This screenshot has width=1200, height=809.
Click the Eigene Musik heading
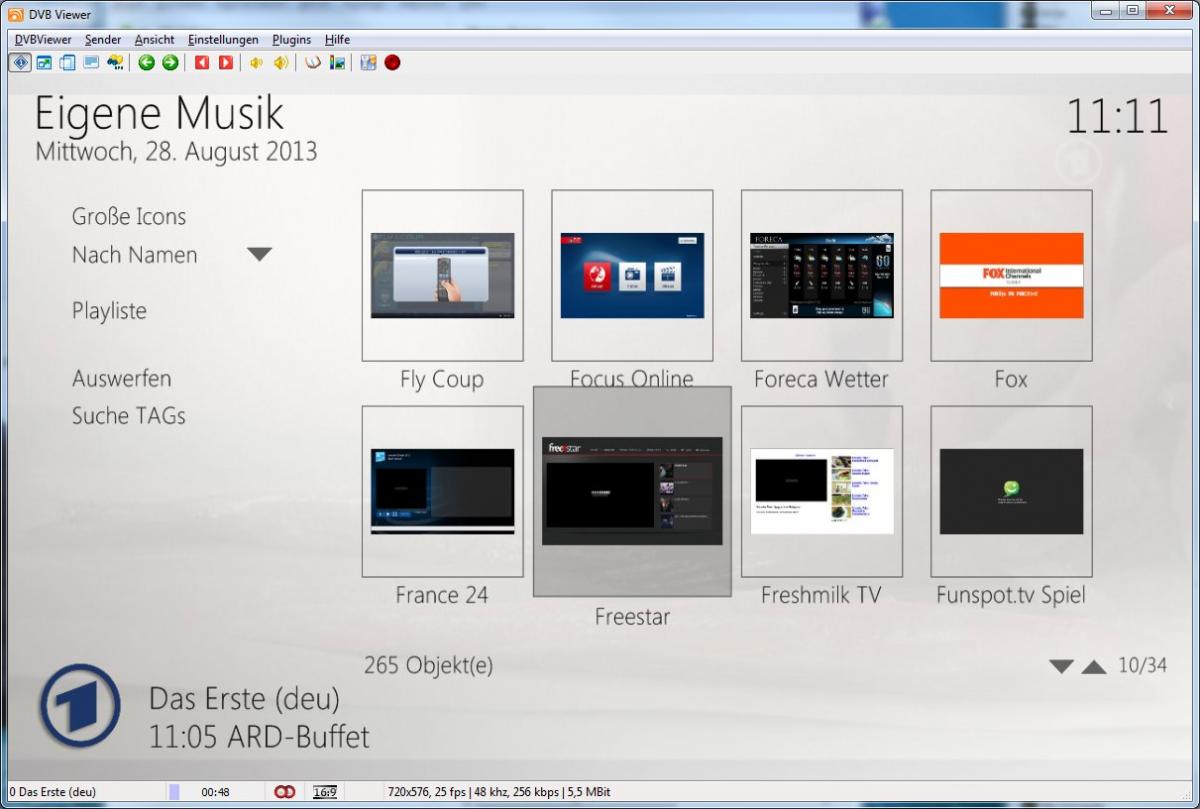[159, 114]
